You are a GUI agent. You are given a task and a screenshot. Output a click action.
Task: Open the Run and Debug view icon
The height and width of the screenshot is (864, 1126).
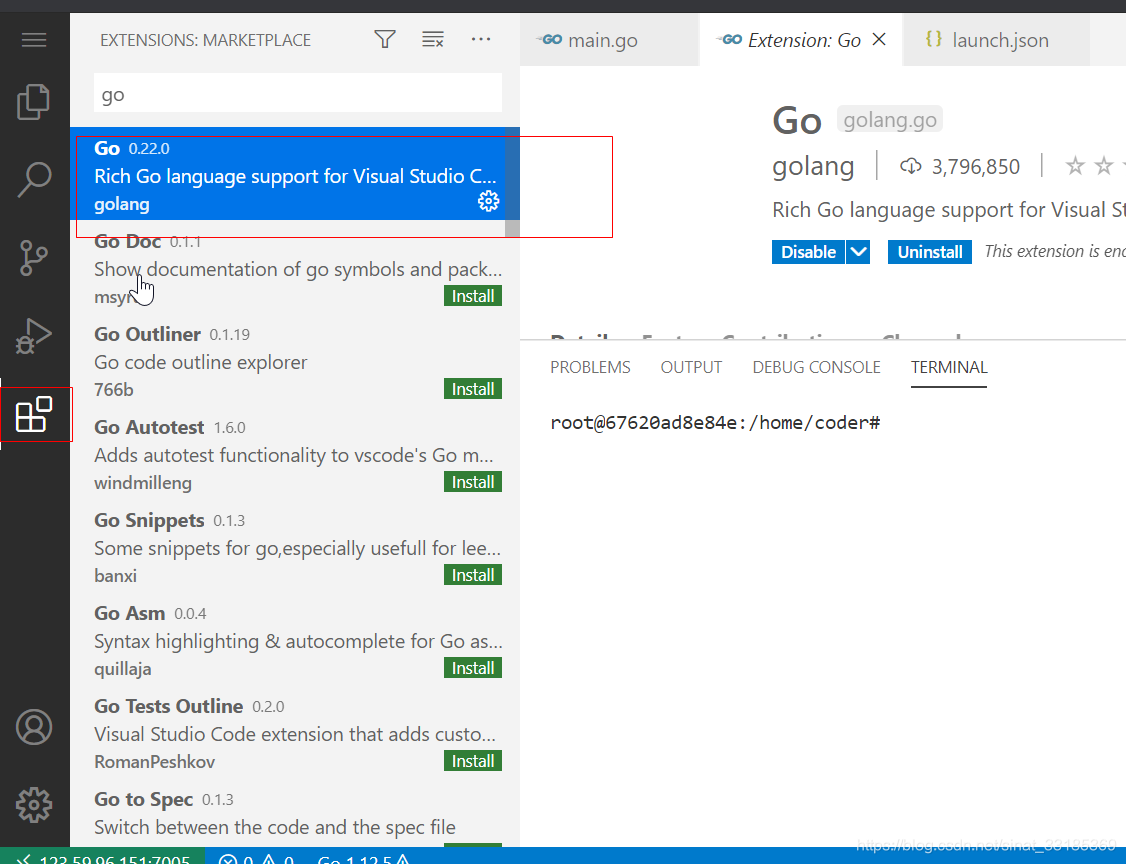coord(34,336)
